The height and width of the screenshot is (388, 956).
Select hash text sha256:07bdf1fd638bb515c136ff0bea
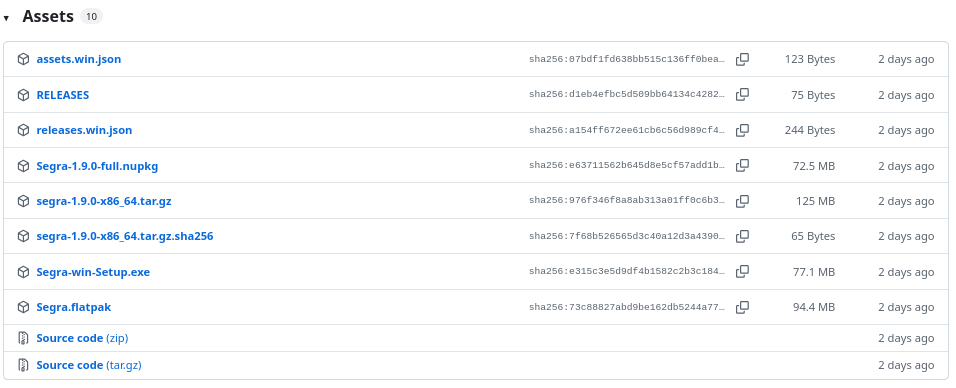tap(627, 59)
